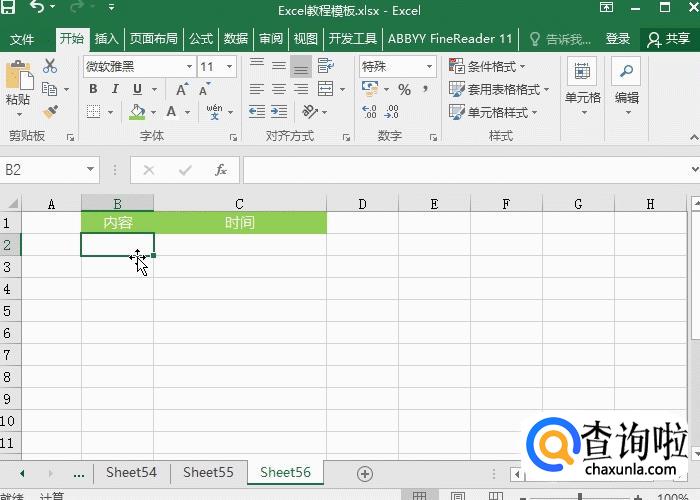Click Decrease Decimal icon
This screenshot has width=700, height=500.
(x=392, y=112)
